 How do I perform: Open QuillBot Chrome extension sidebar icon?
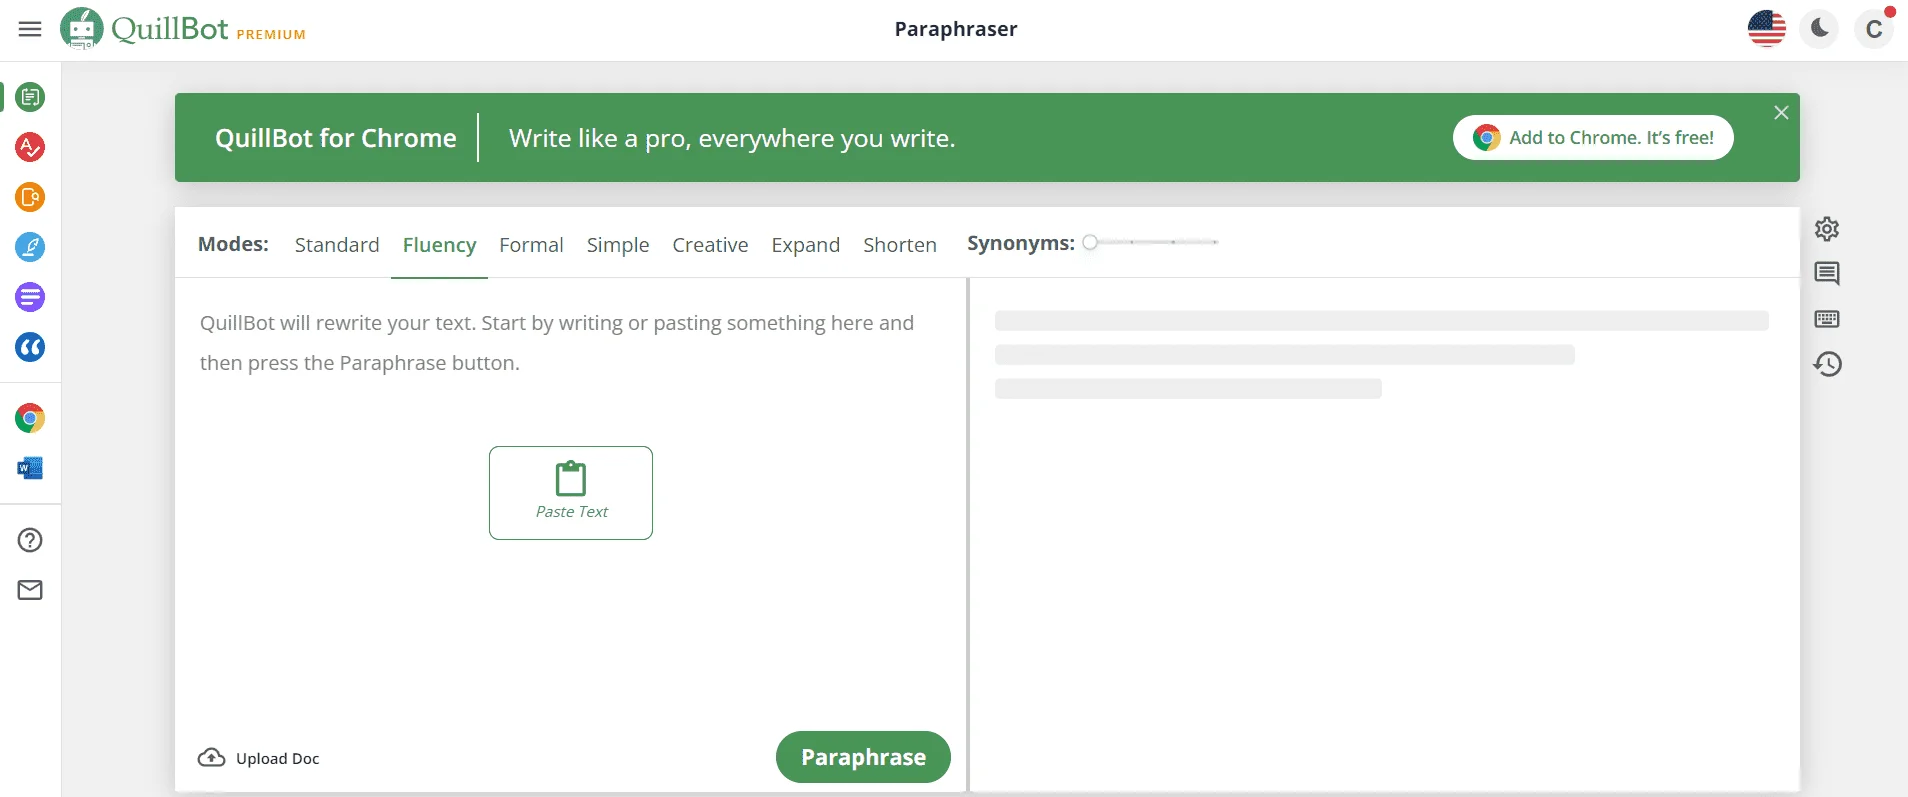pos(30,418)
